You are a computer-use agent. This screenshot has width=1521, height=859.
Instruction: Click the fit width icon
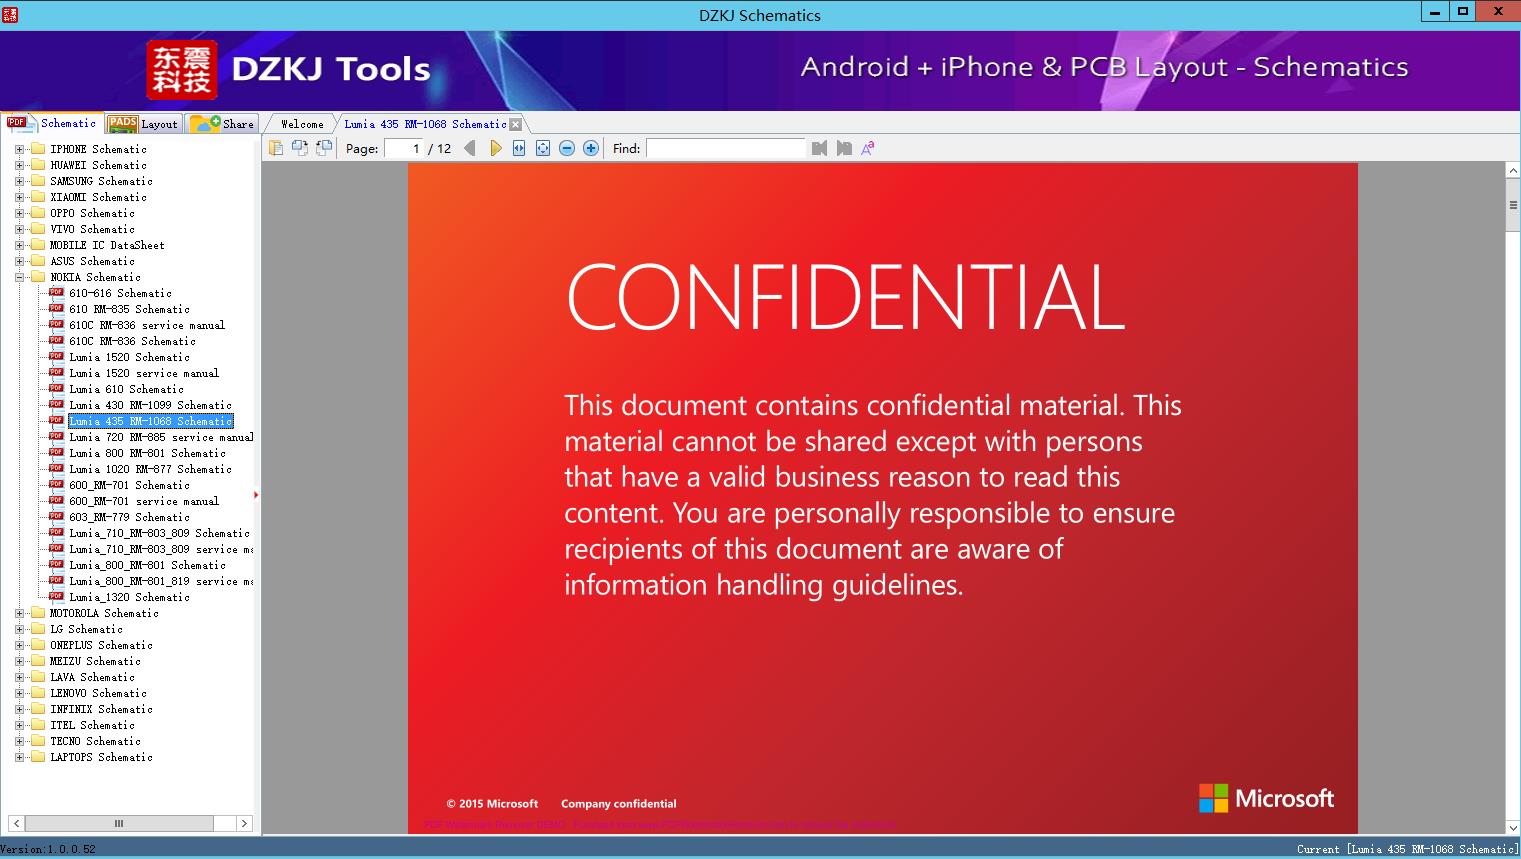coord(519,148)
